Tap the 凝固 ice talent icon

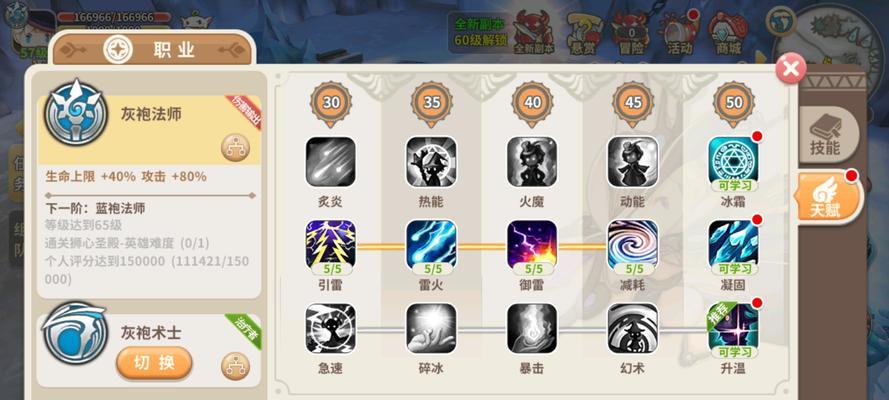point(734,245)
